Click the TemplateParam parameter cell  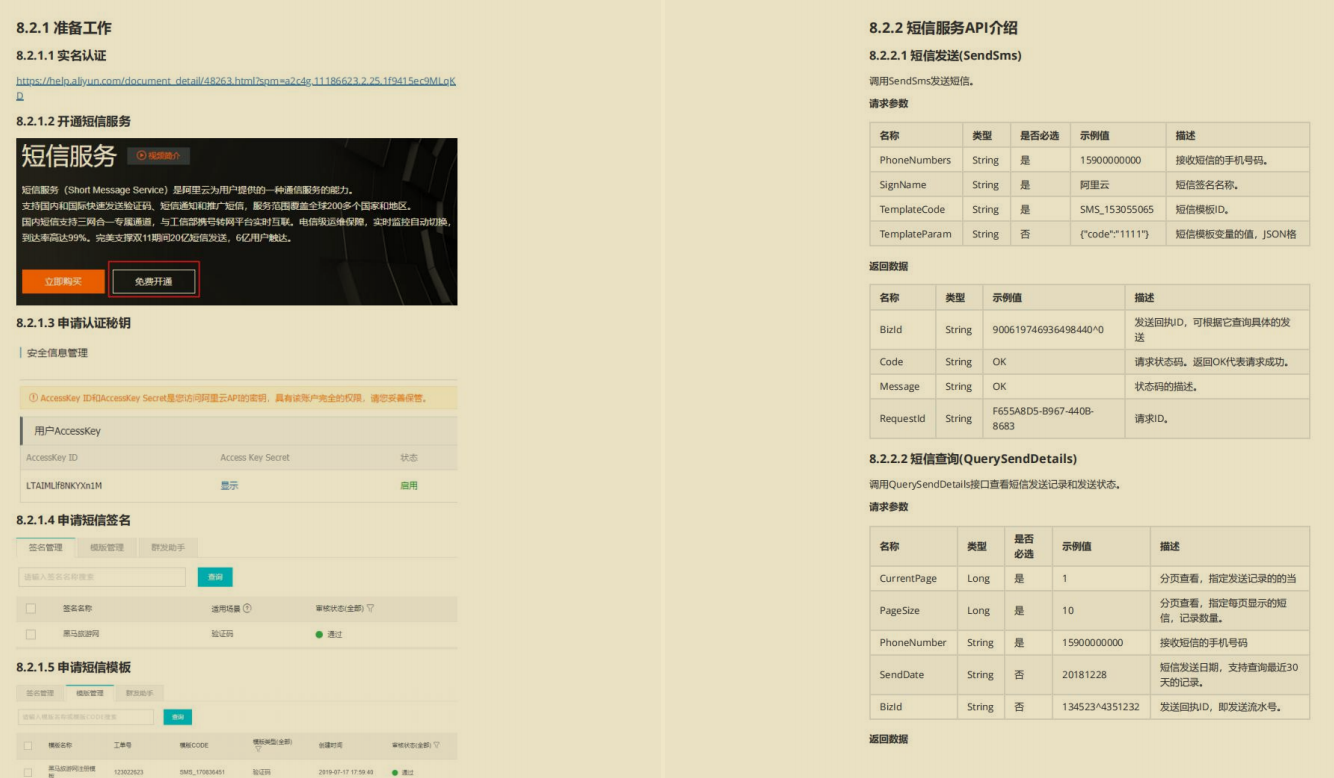916,233
